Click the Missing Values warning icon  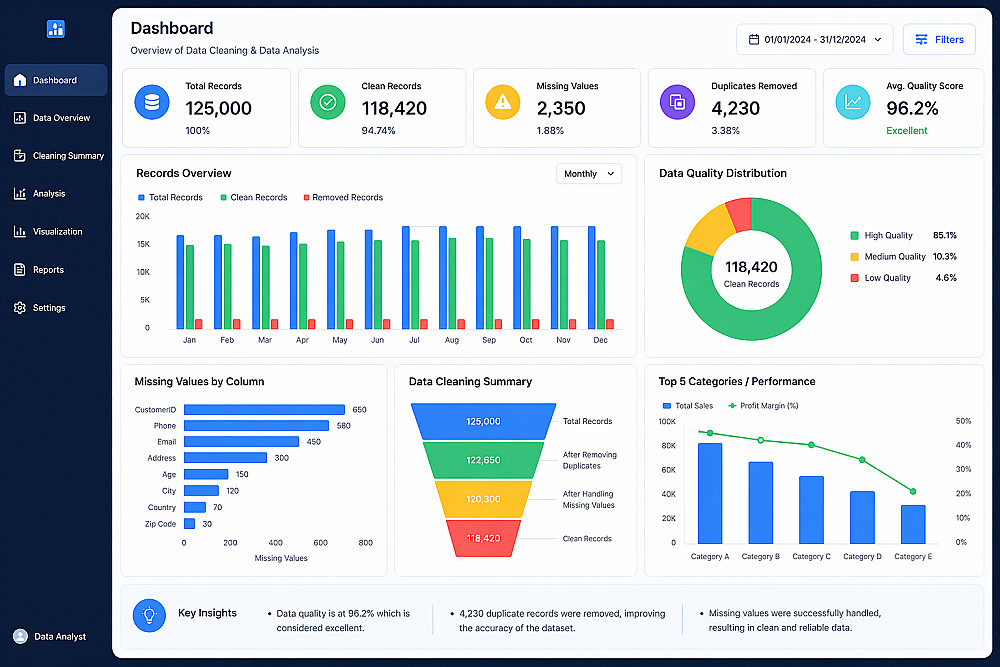[x=503, y=102]
